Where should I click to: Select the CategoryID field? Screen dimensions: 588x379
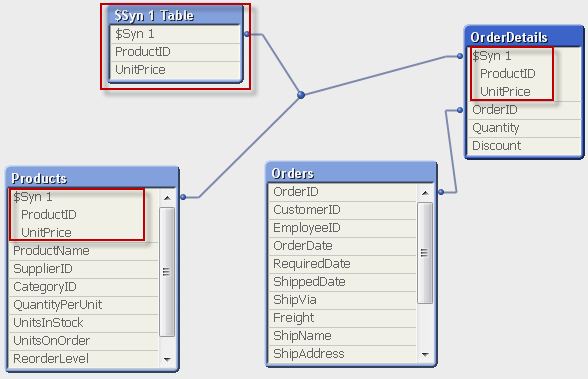coord(84,287)
